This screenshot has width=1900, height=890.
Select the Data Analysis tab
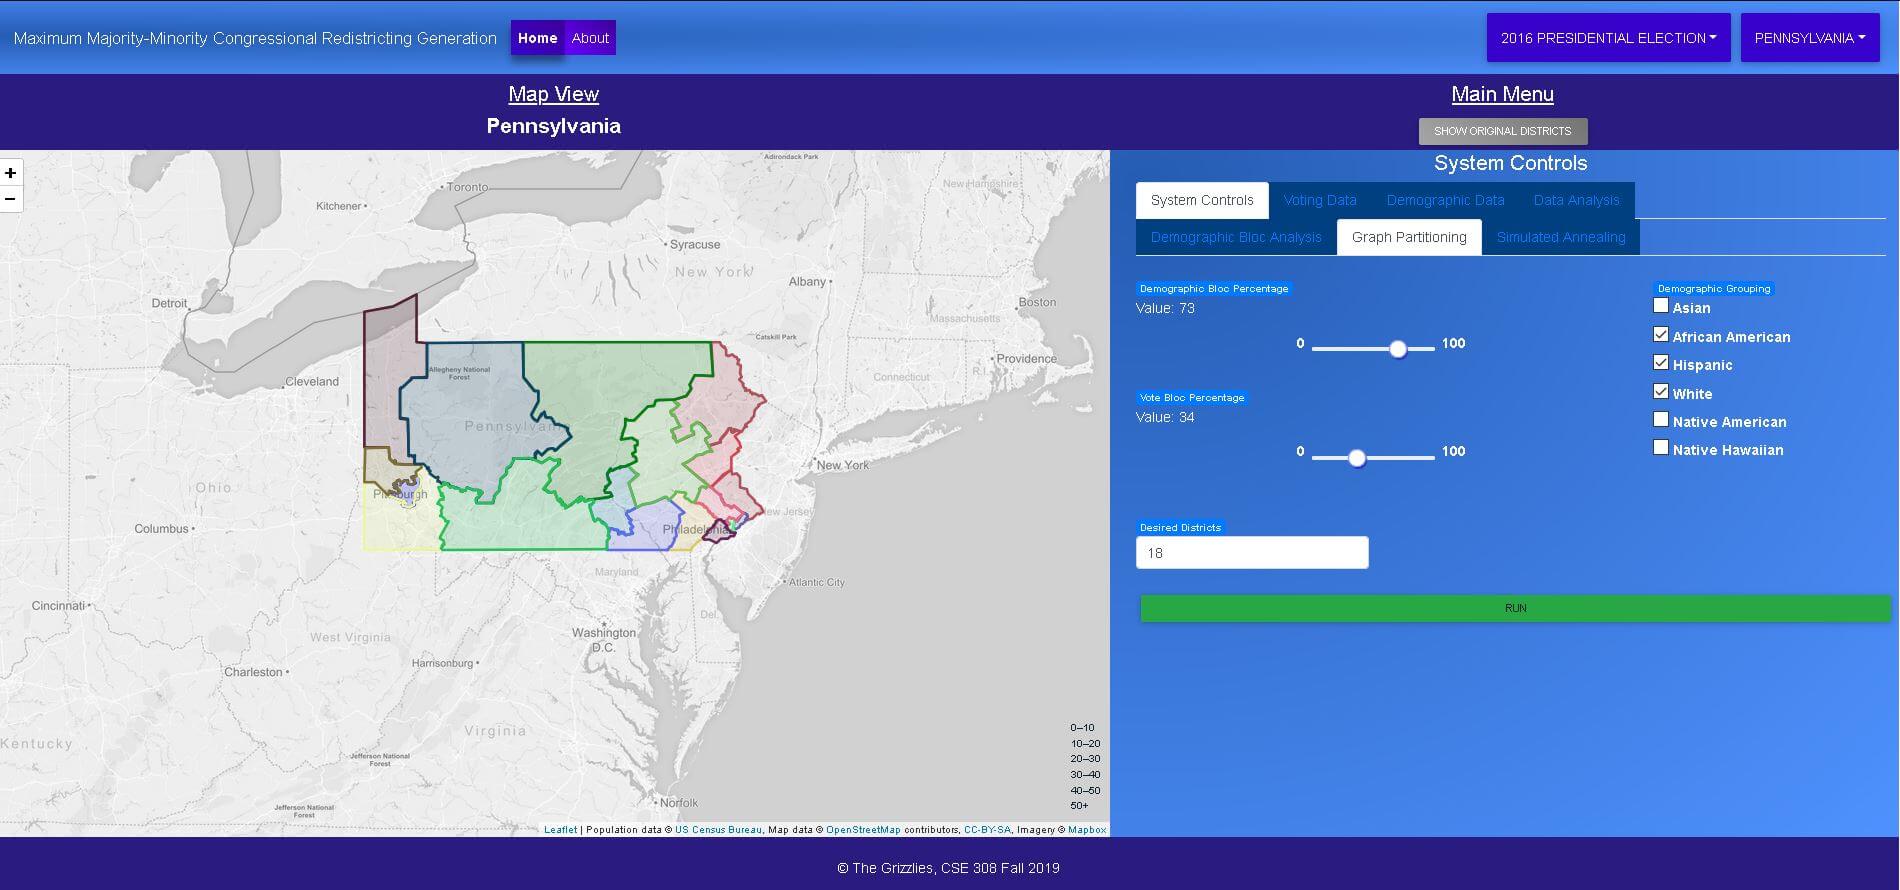1576,200
